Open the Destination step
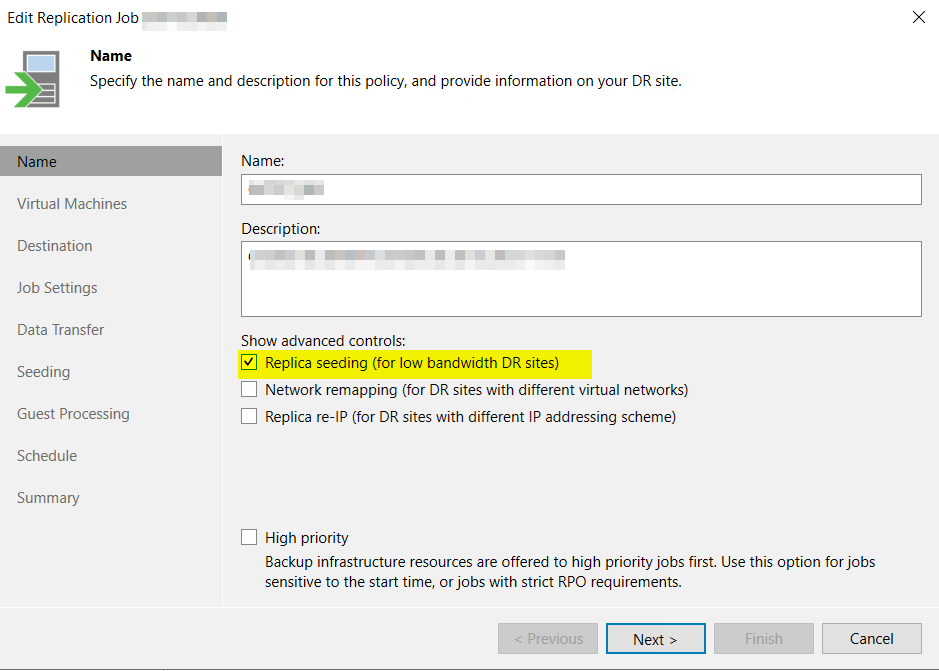 [x=55, y=246]
